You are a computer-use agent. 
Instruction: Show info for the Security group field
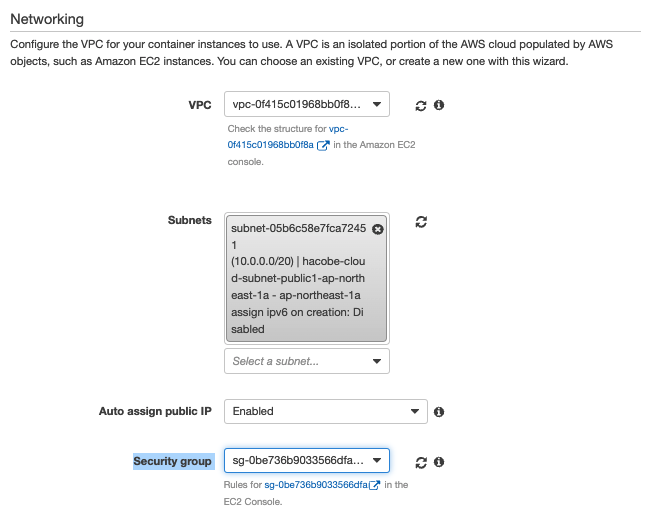439,462
